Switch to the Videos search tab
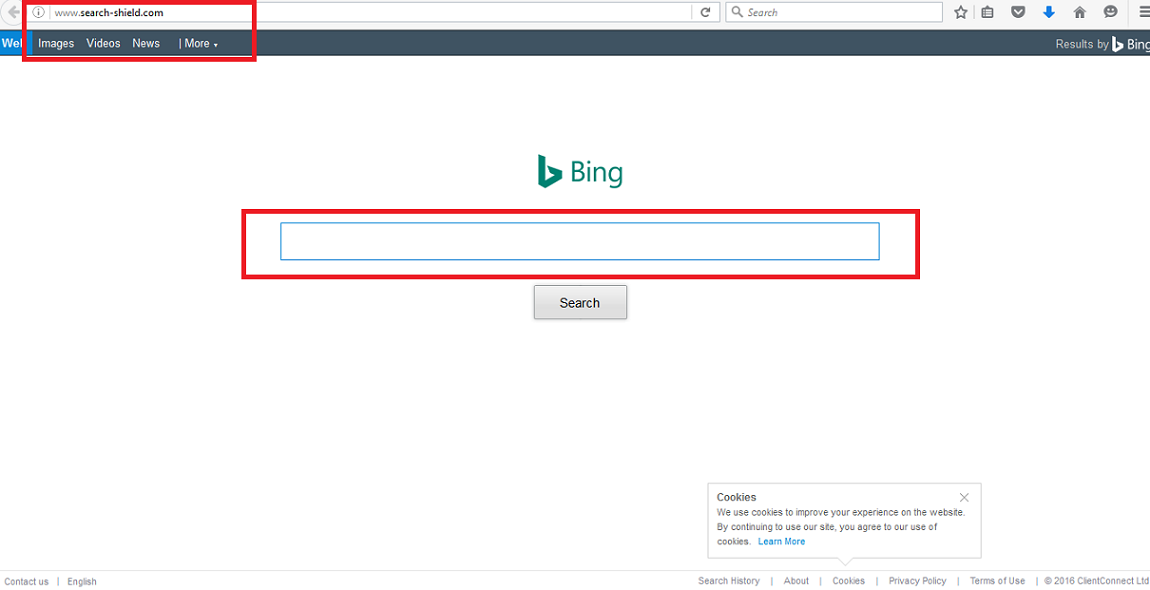Image resolution: width=1150 pixels, height=590 pixels. (x=103, y=44)
